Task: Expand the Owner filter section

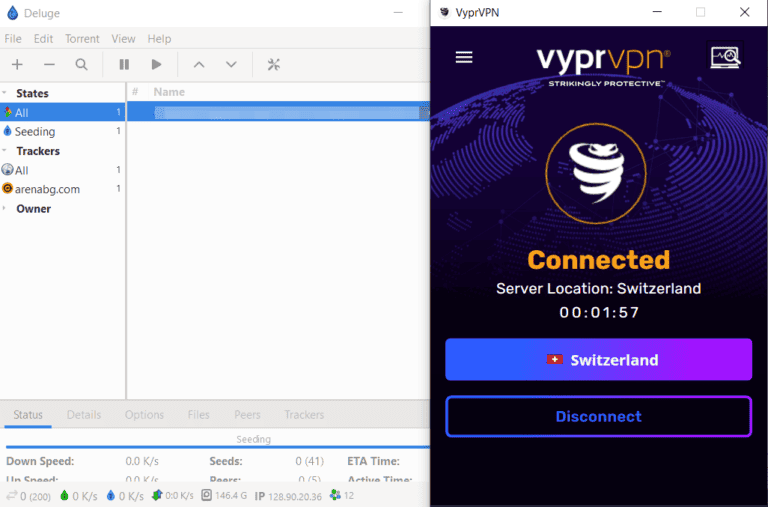Action: 4,208
